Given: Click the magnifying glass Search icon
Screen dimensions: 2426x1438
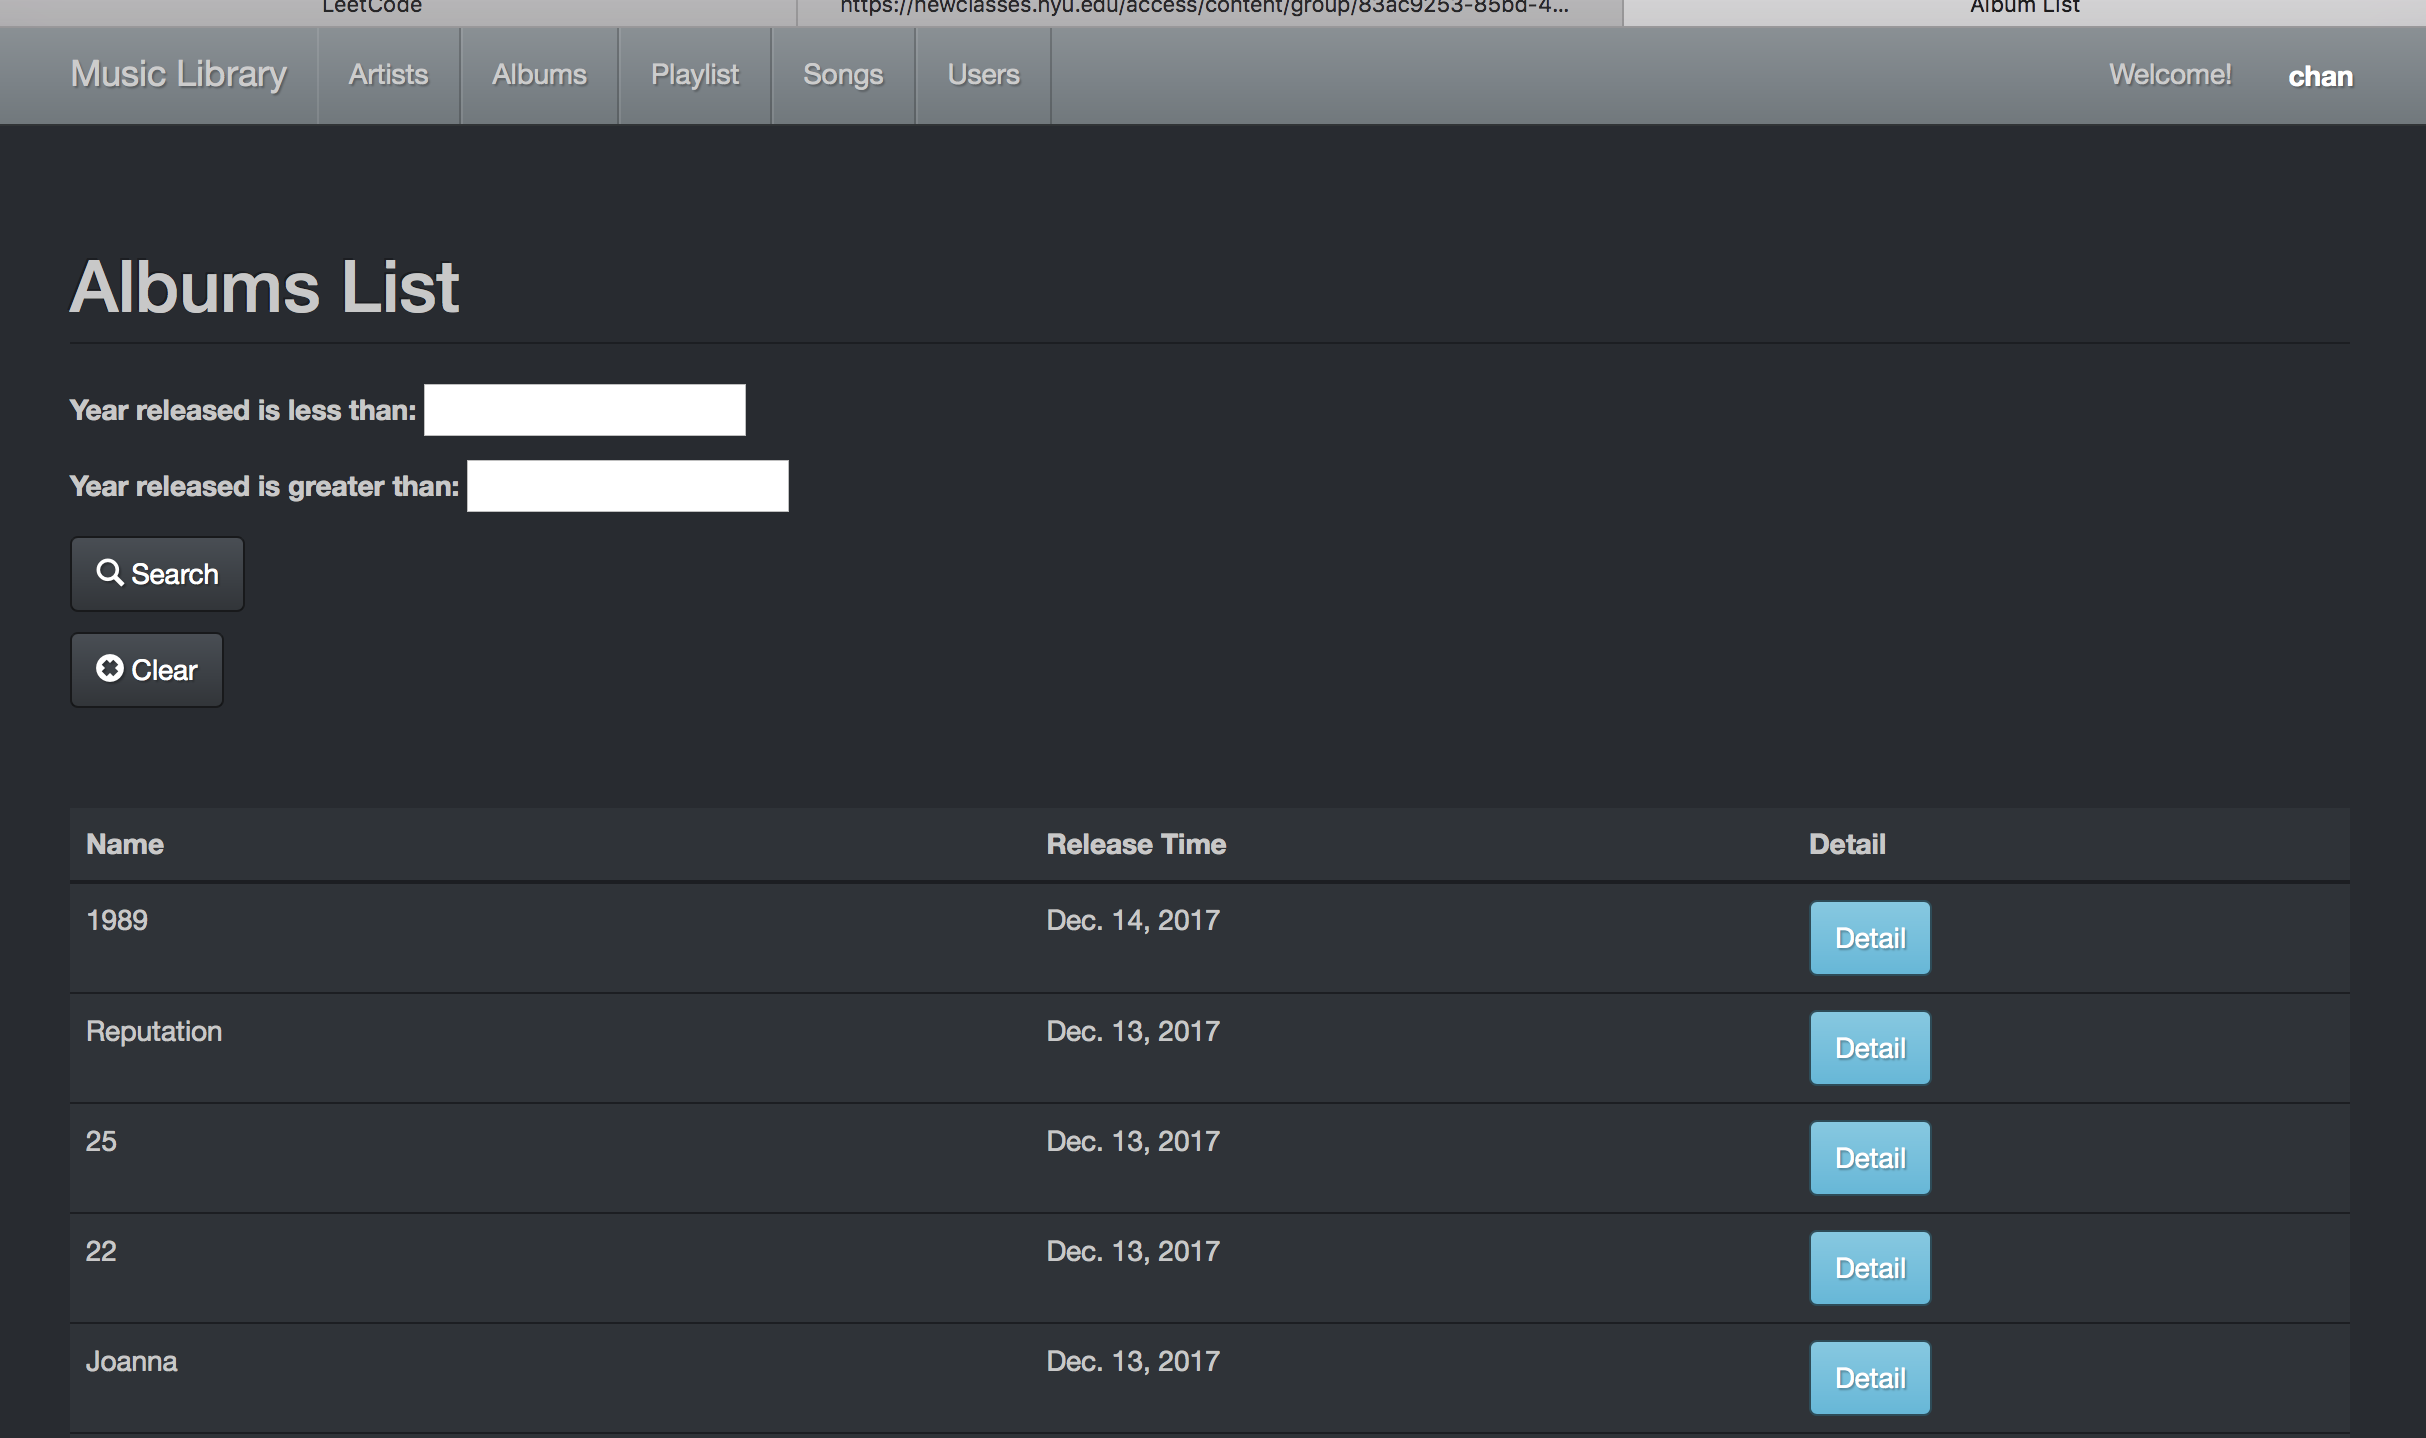Looking at the screenshot, I should [109, 573].
